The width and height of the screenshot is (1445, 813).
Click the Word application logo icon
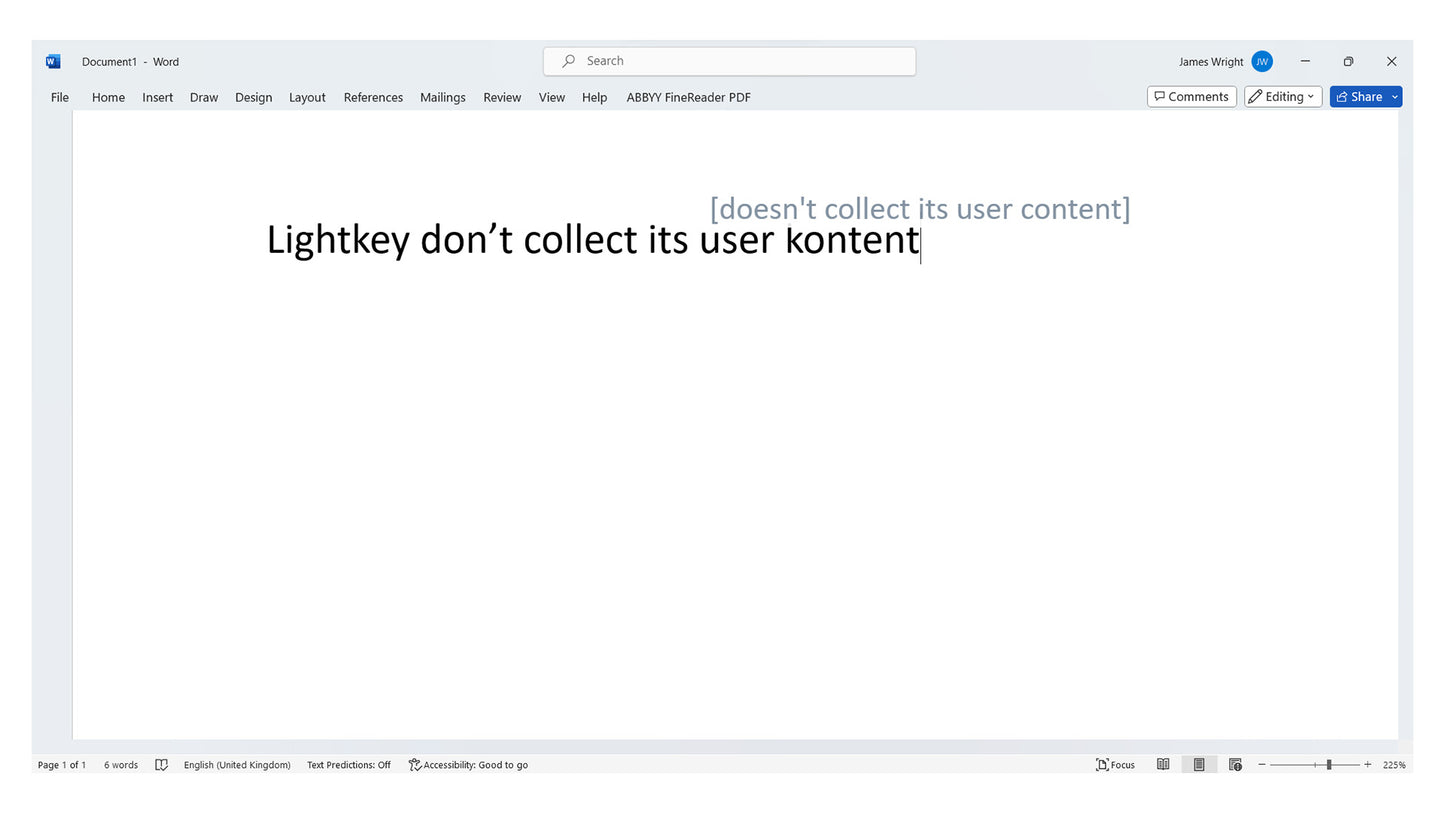coord(53,62)
